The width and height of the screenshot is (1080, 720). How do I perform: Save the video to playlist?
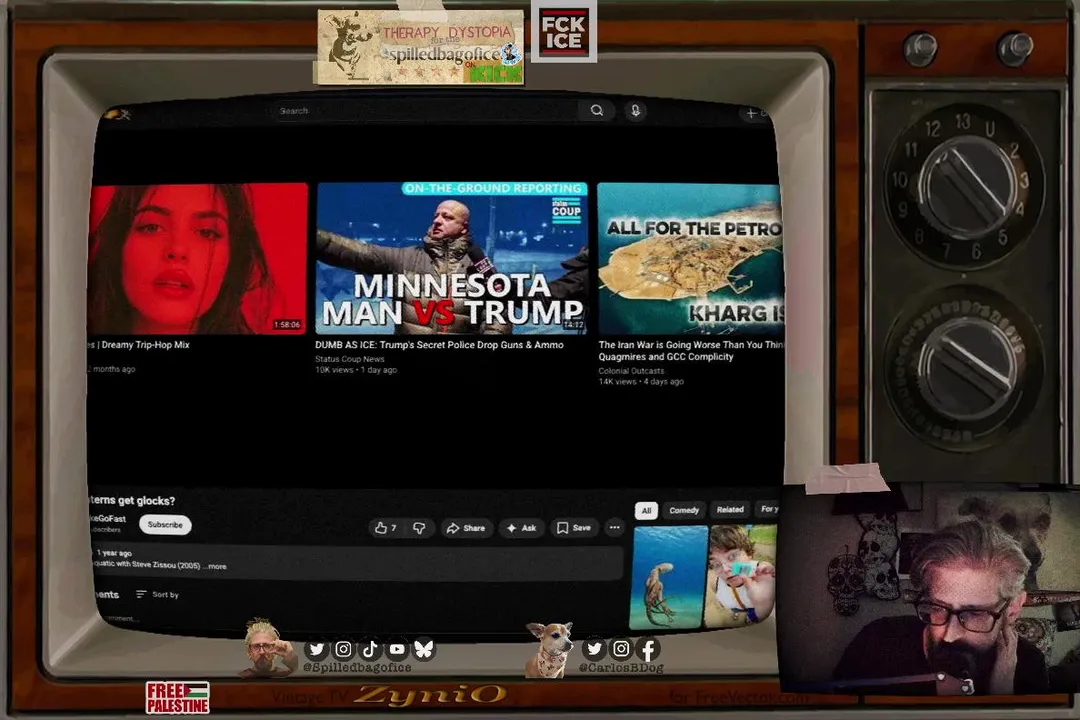click(x=574, y=528)
